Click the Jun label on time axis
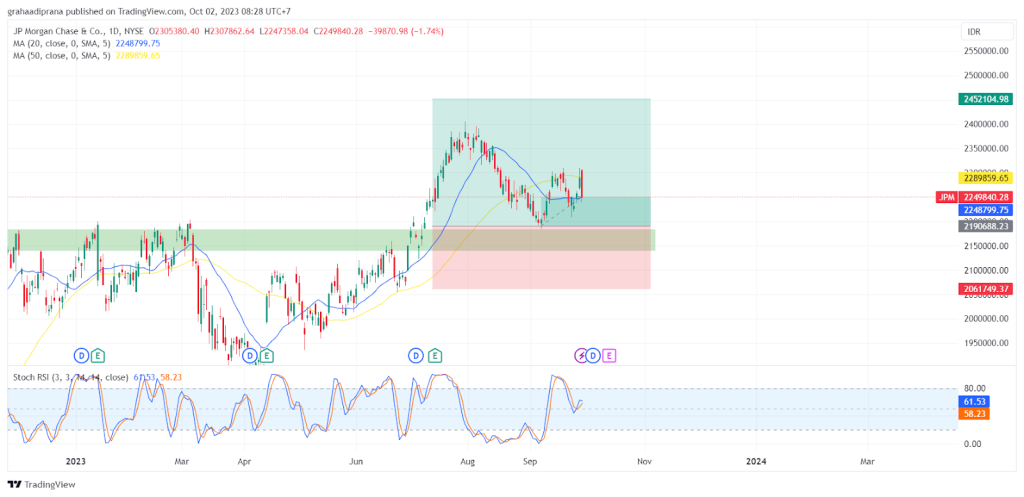The height and width of the screenshot is (497, 1024). coord(357,461)
